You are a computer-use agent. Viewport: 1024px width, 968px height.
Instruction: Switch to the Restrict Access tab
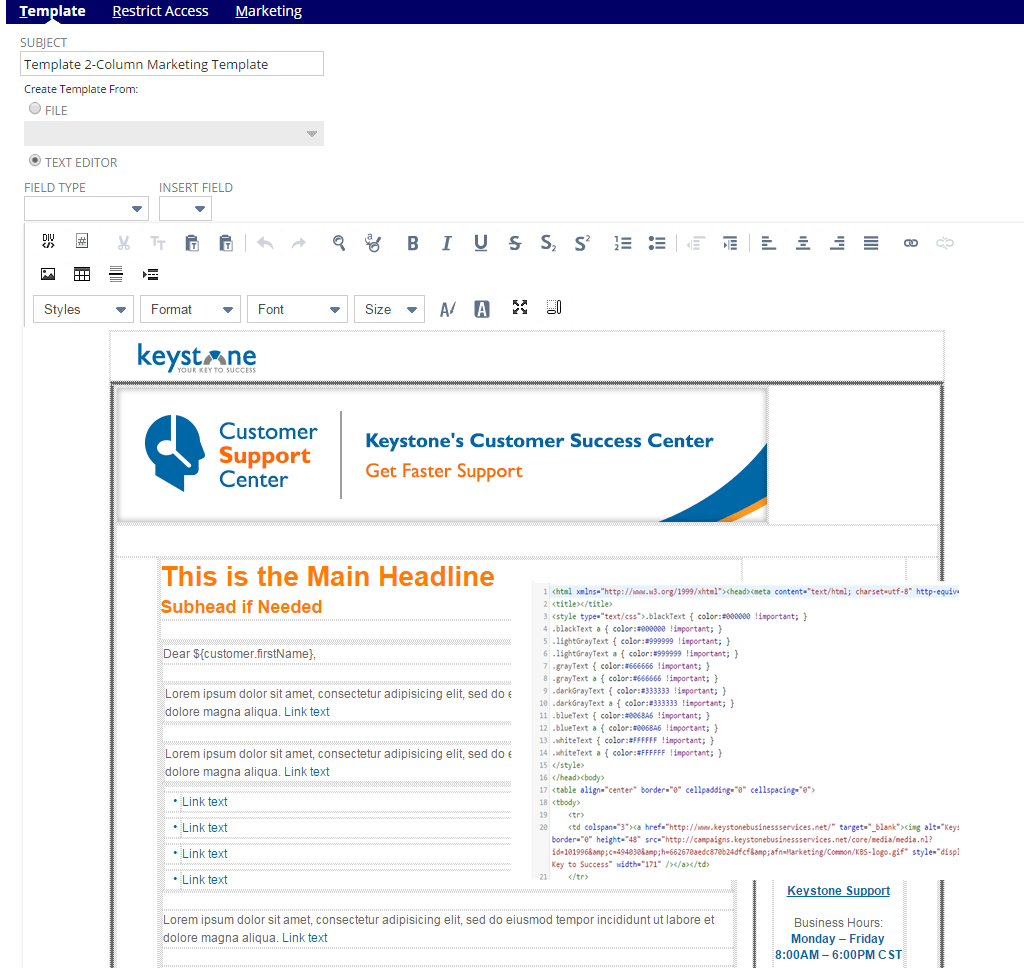[161, 11]
